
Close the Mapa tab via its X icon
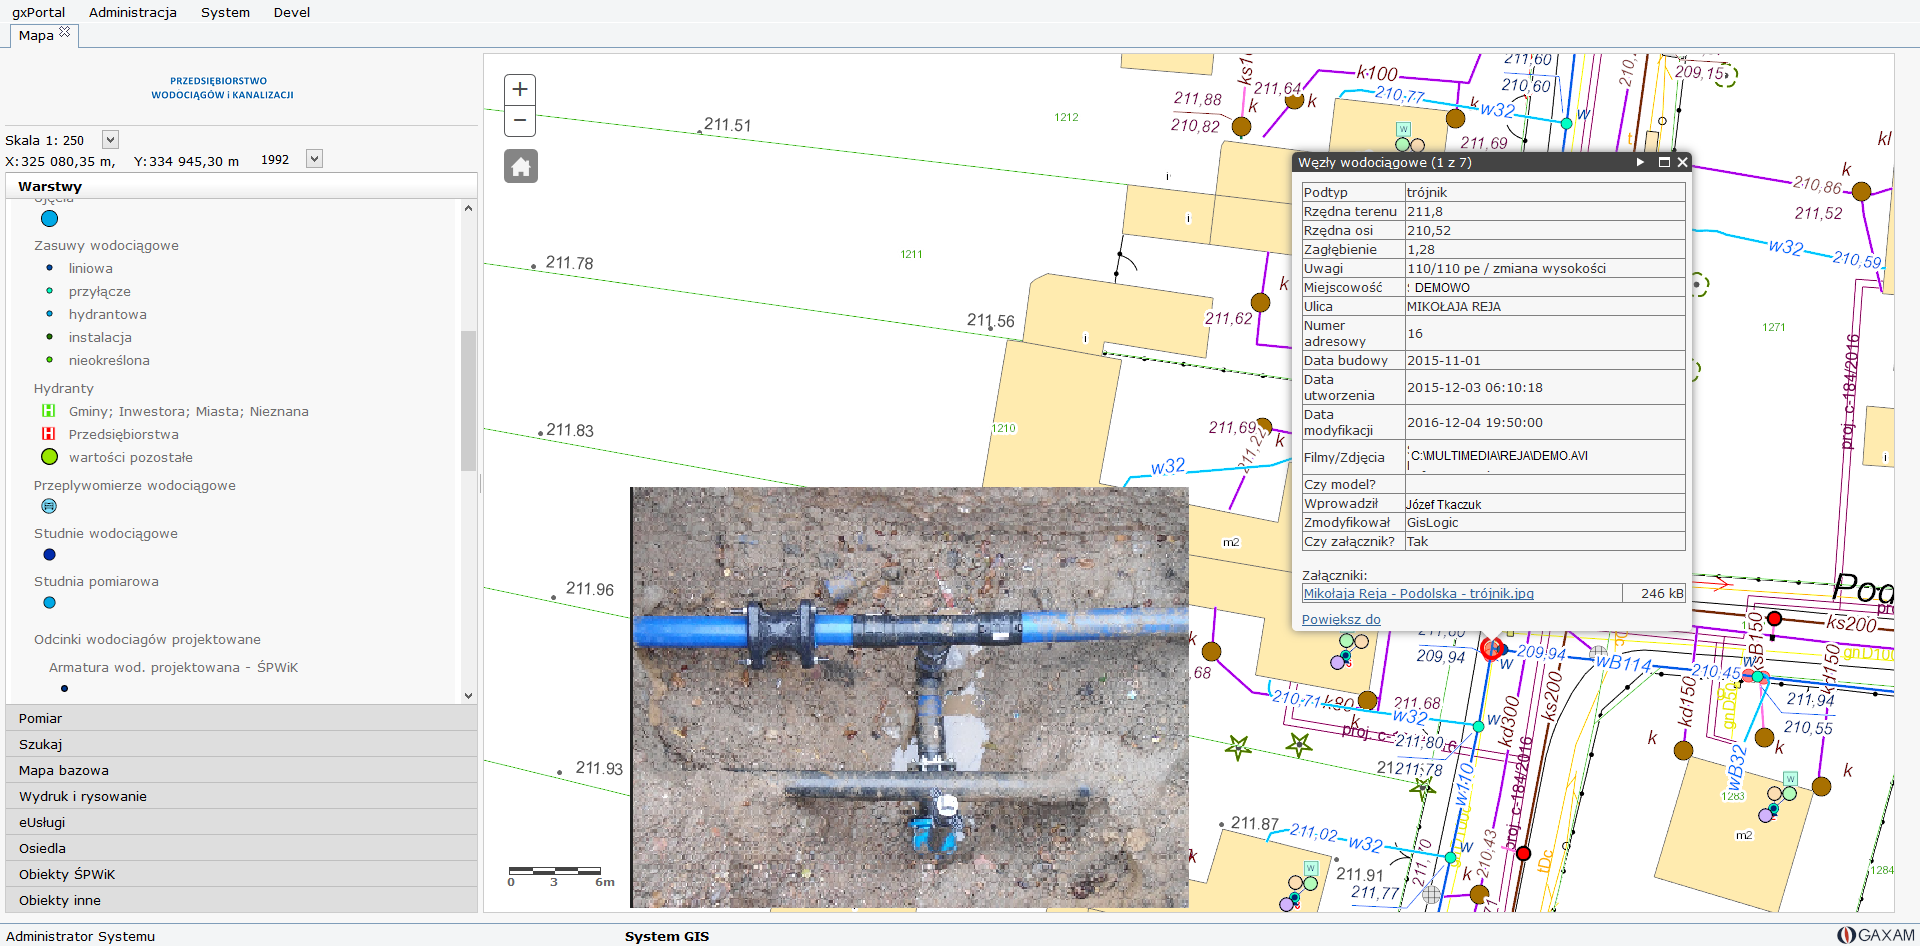pos(65,32)
